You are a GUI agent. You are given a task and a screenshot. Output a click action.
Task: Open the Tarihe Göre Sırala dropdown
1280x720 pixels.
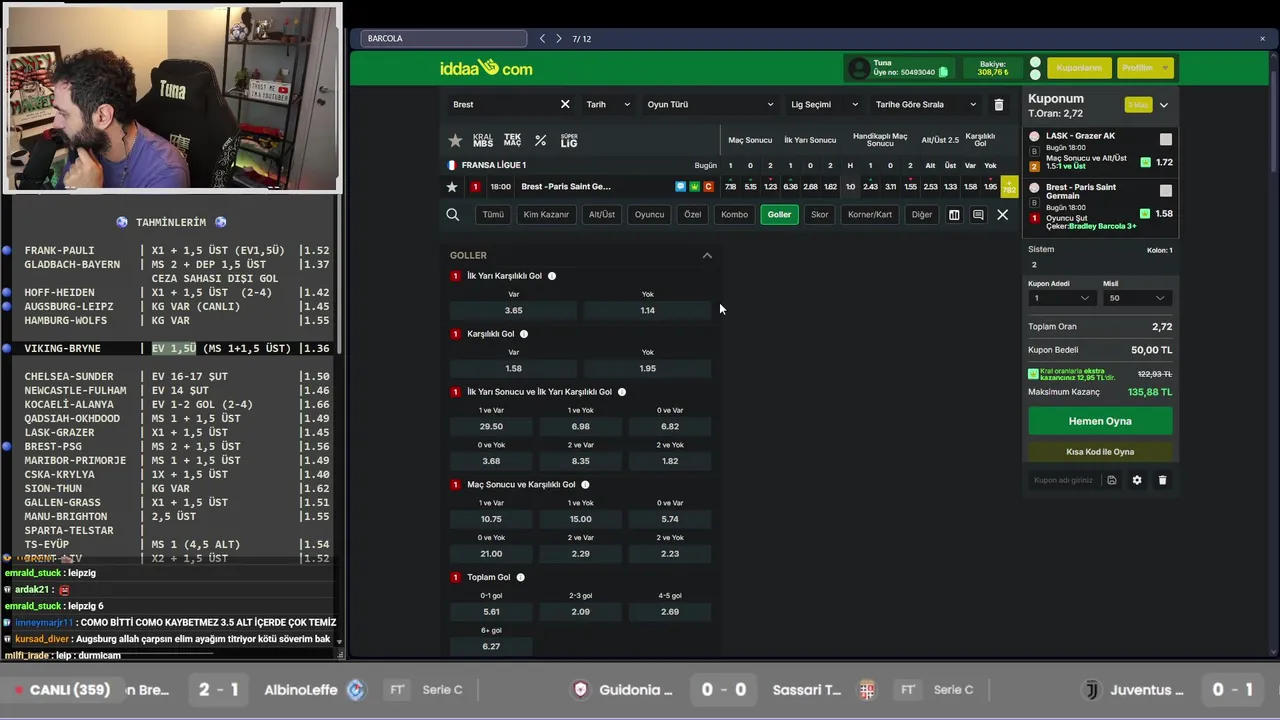click(x=925, y=104)
